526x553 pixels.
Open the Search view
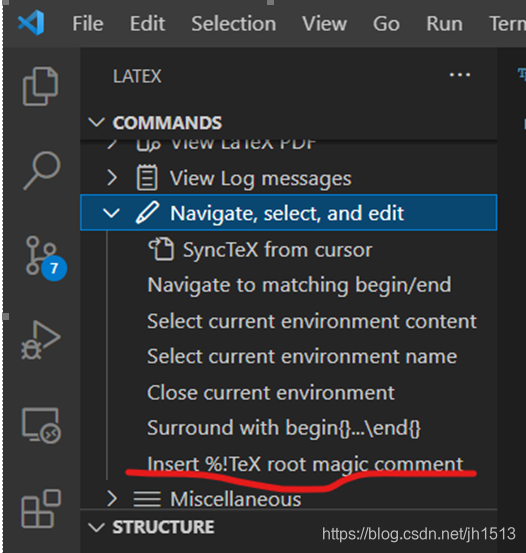coord(42,171)
